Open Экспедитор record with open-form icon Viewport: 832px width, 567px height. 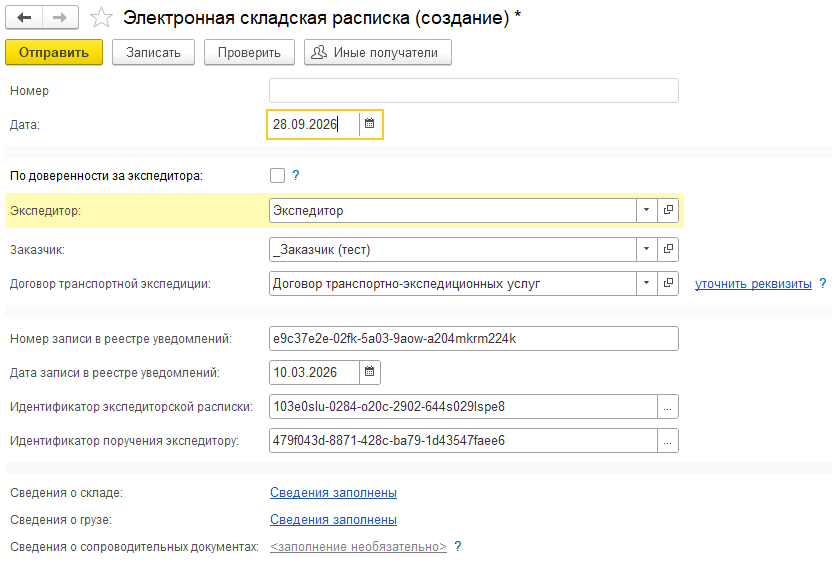[668, 210]
